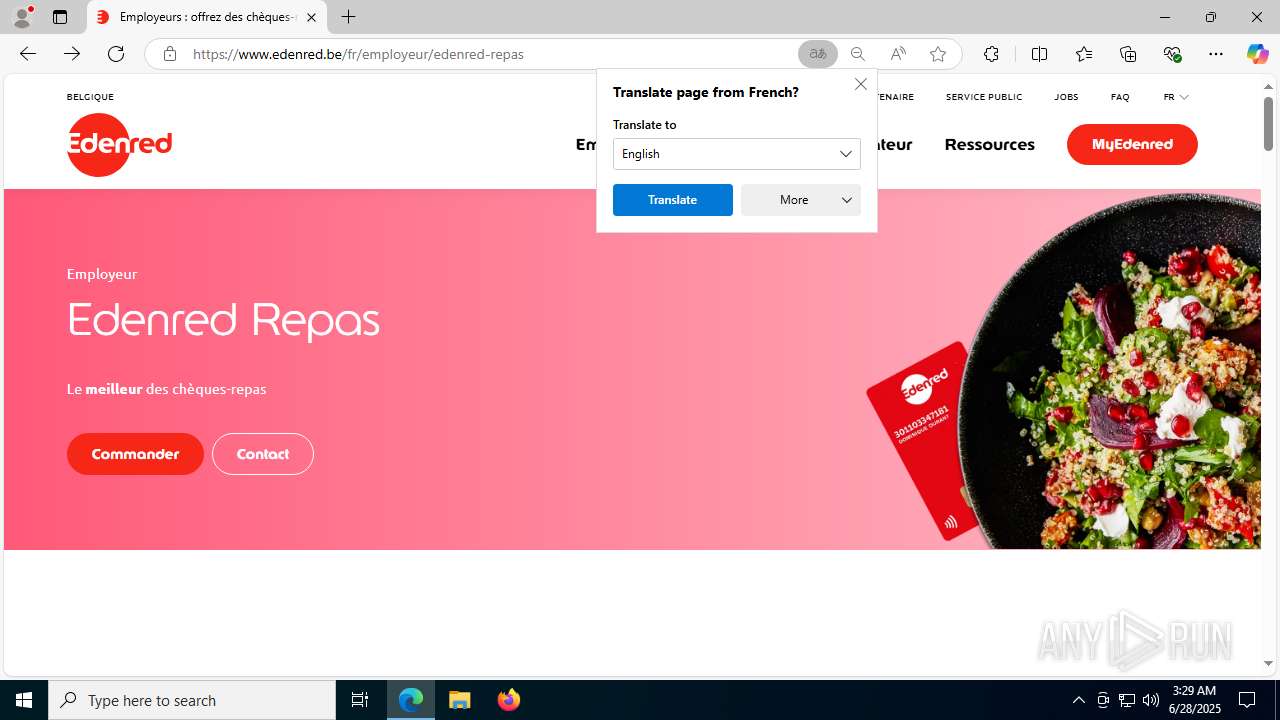The height and width of the screenshot is (720, 1280).
Task: Open the Translate to language dropdown
Action: click(x=737, y=154)
